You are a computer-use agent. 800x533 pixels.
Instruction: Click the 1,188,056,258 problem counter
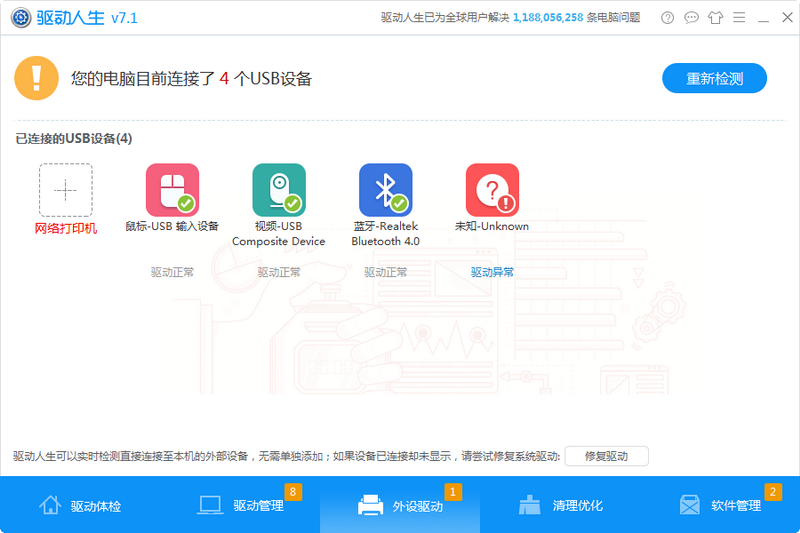(x=548, y=17)
